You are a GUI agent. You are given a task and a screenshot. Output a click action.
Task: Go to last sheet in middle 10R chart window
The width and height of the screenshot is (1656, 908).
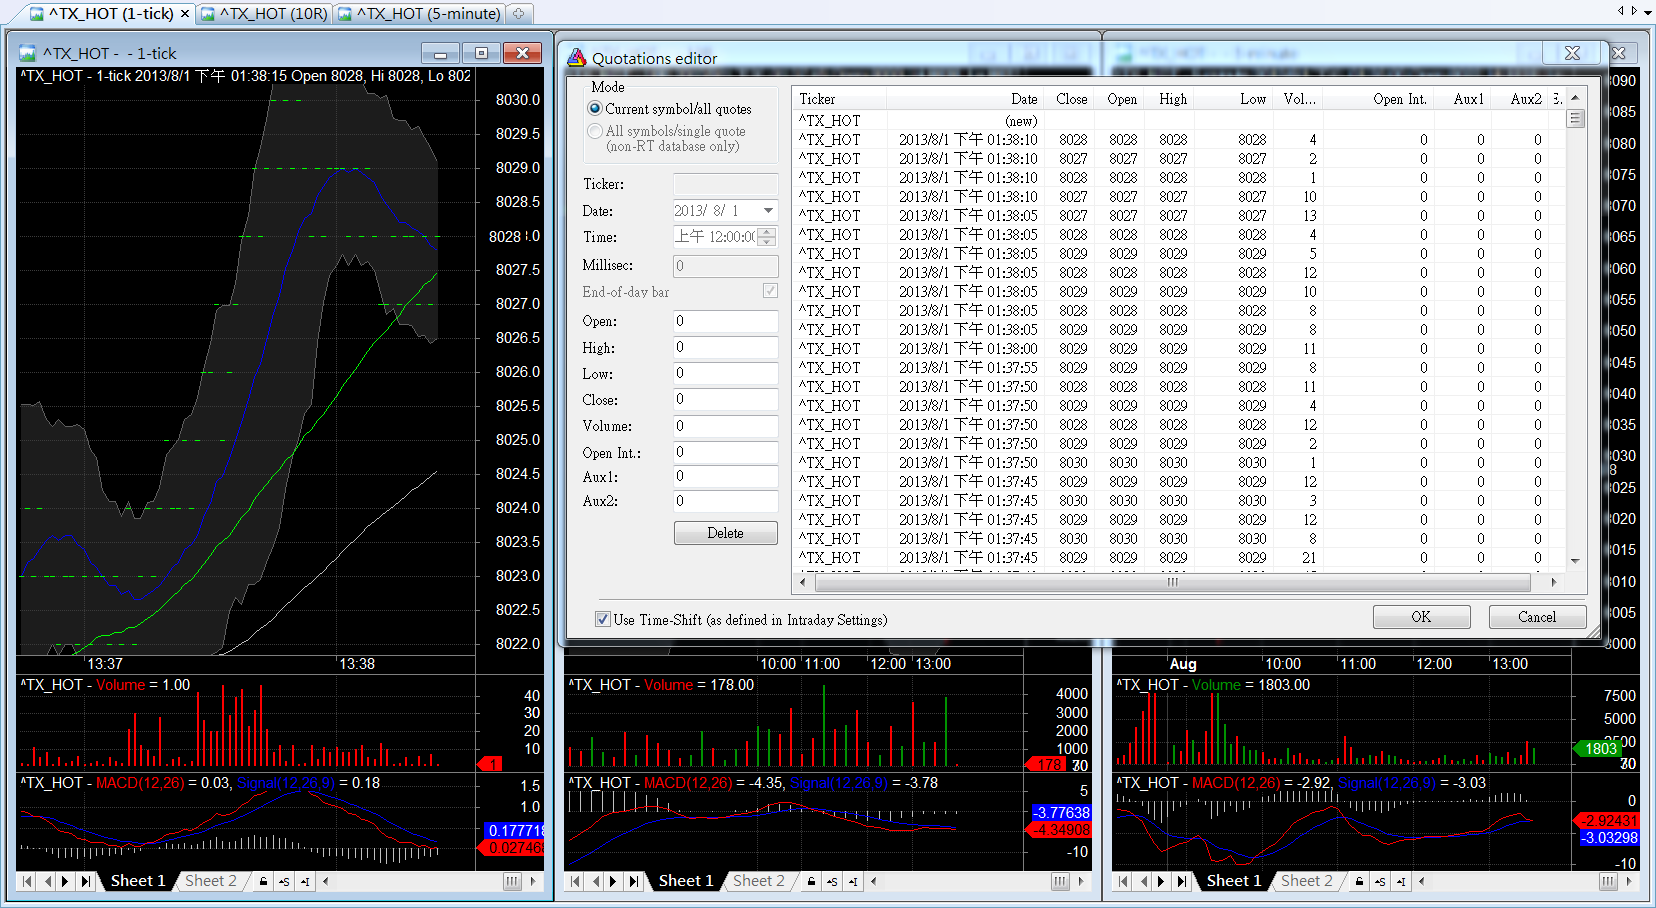click(x=634, y=881)
